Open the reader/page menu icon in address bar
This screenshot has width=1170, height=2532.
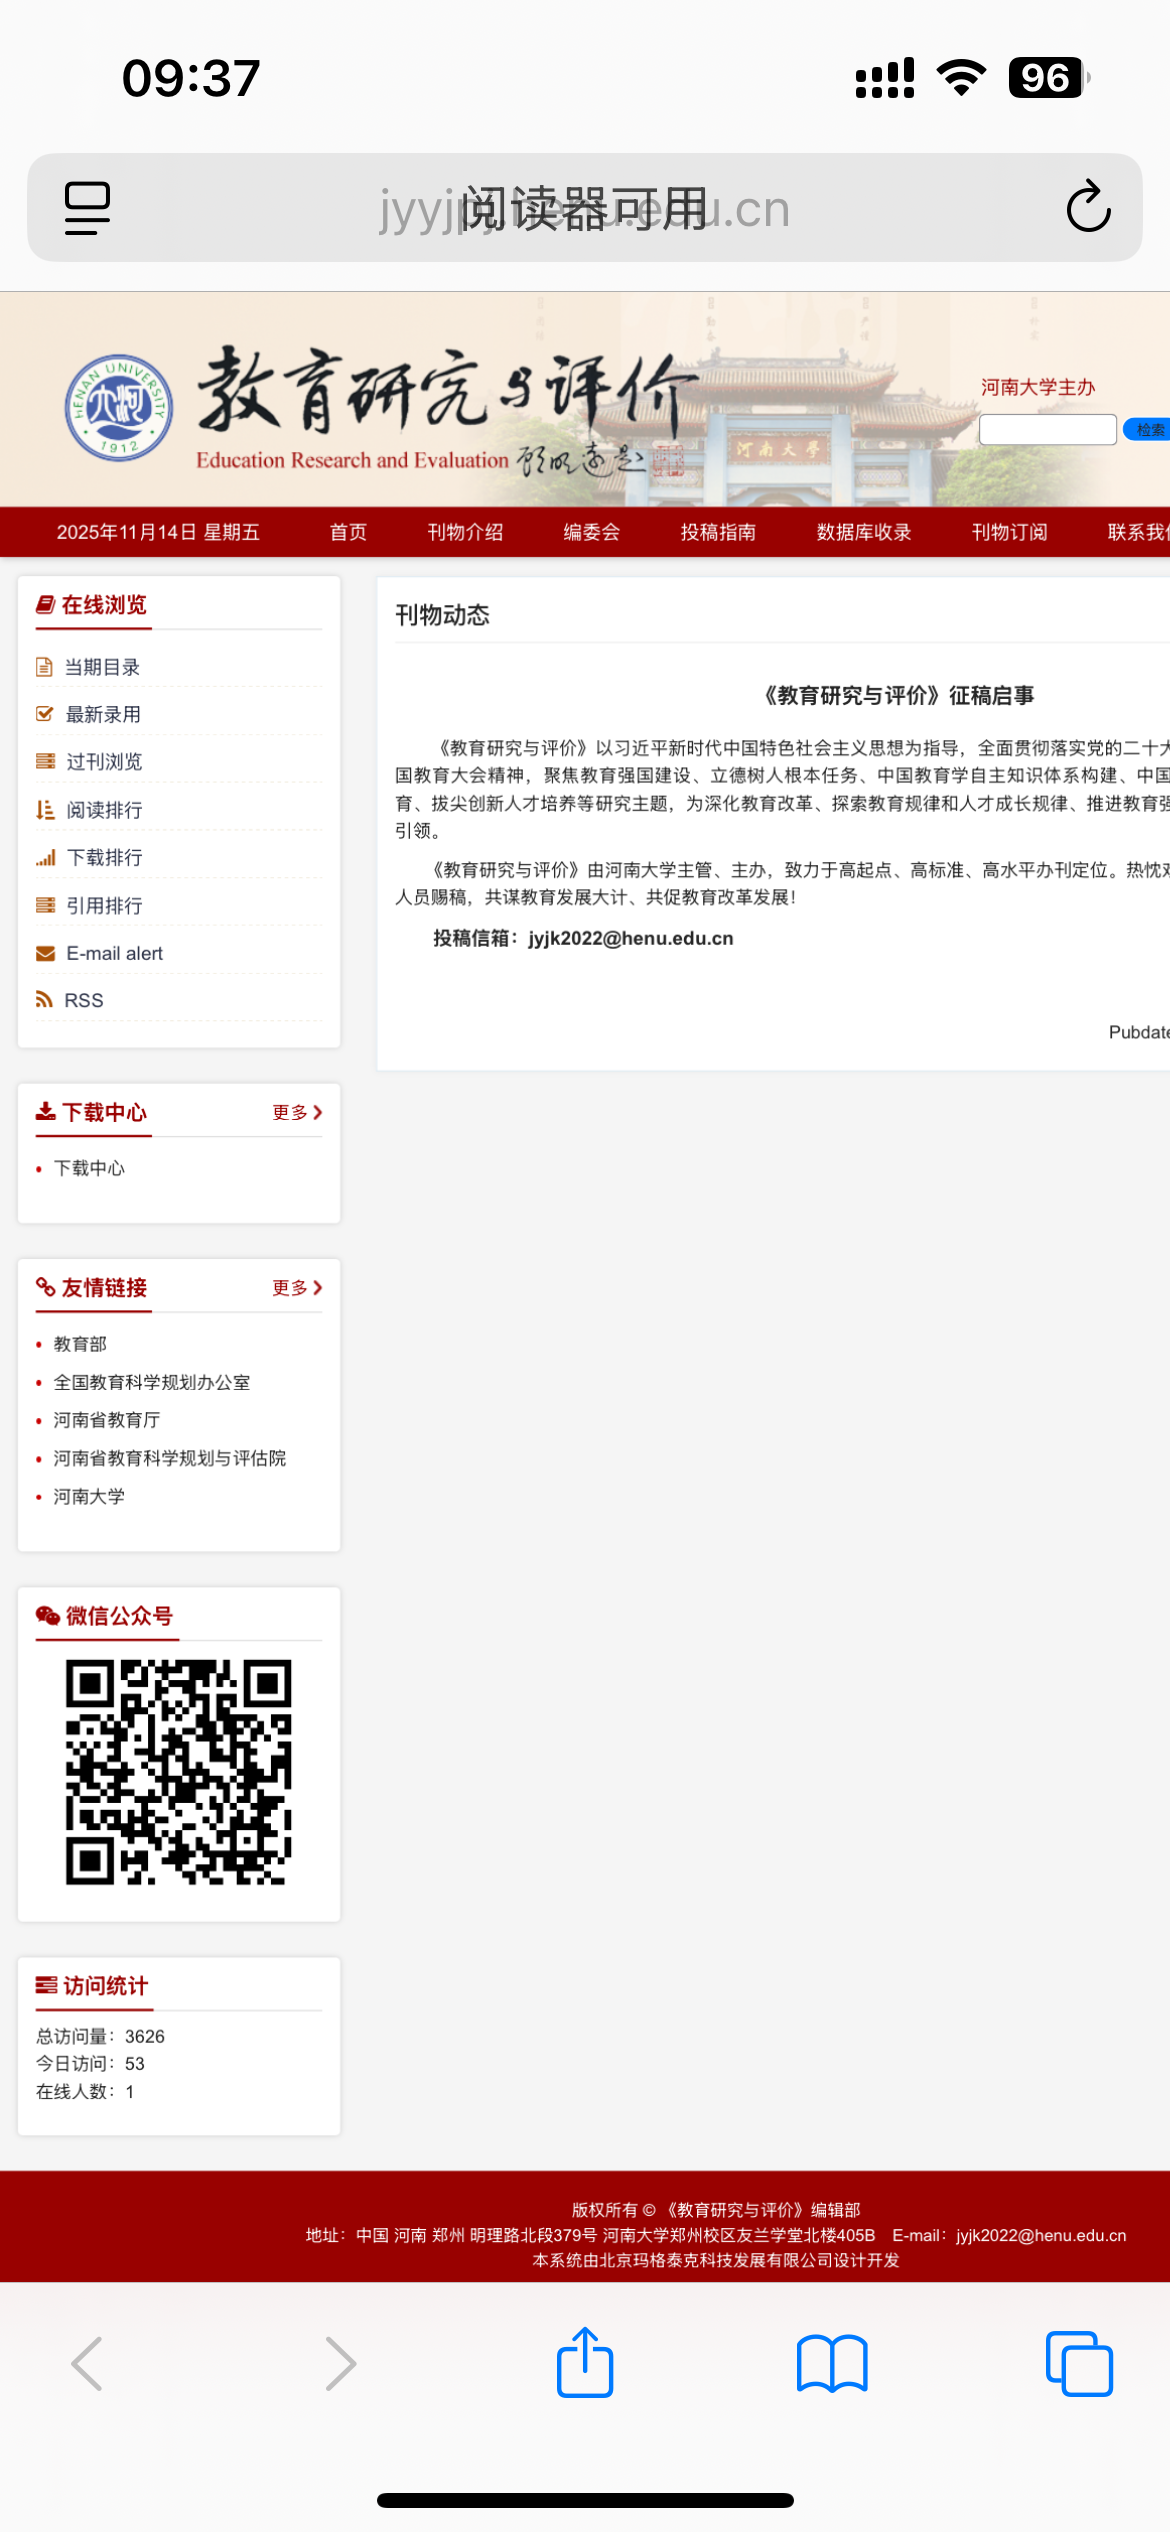point(87,207)
